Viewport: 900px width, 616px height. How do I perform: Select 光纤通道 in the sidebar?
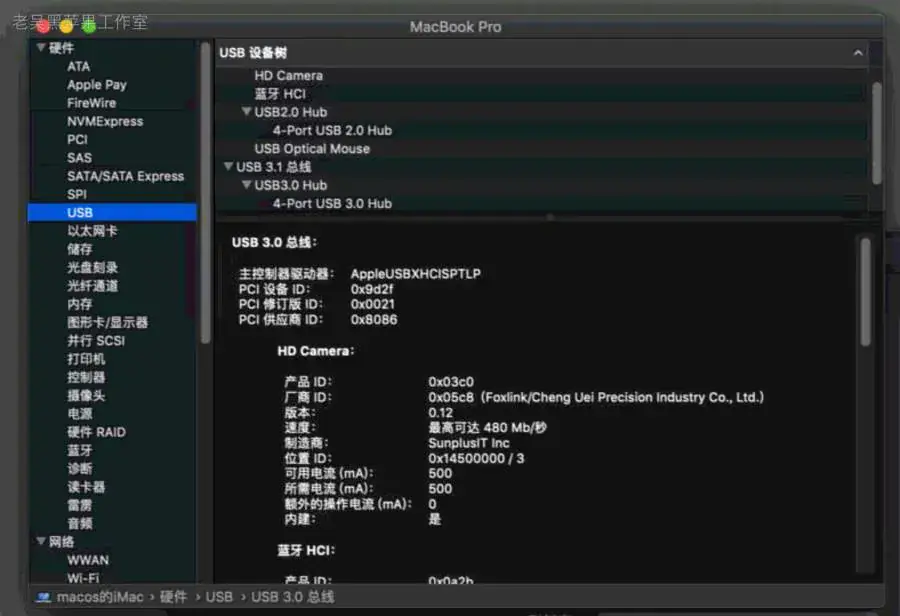[92, 286]
